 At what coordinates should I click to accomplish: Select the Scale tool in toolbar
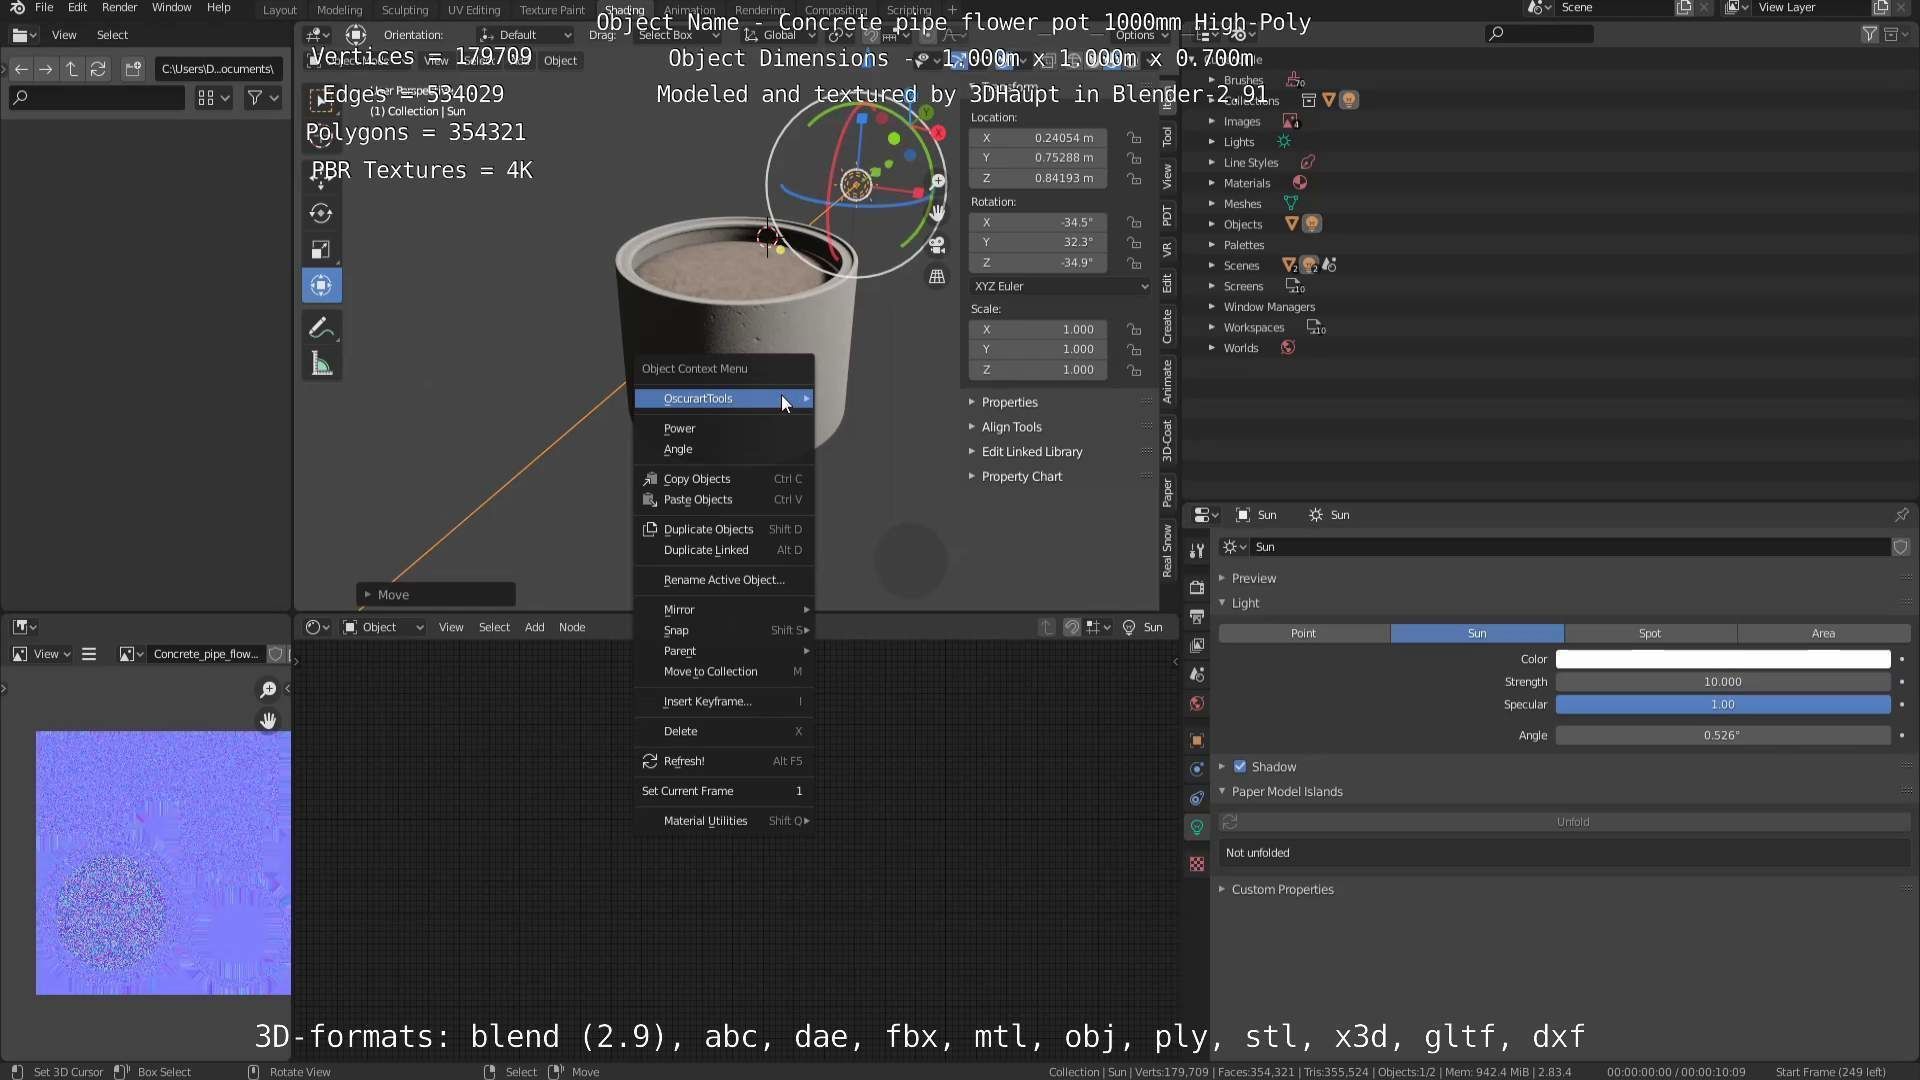[x=321, y=250]
